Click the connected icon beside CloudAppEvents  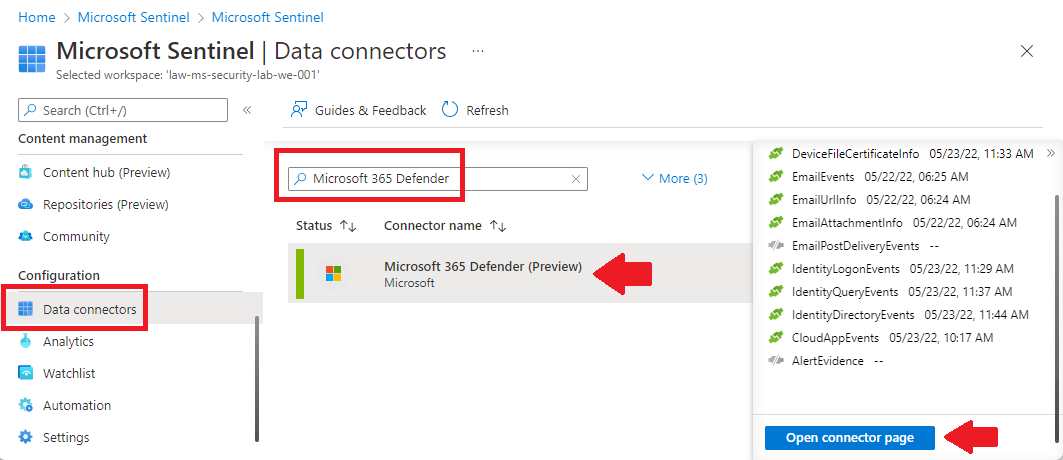[x=776, y=337]
